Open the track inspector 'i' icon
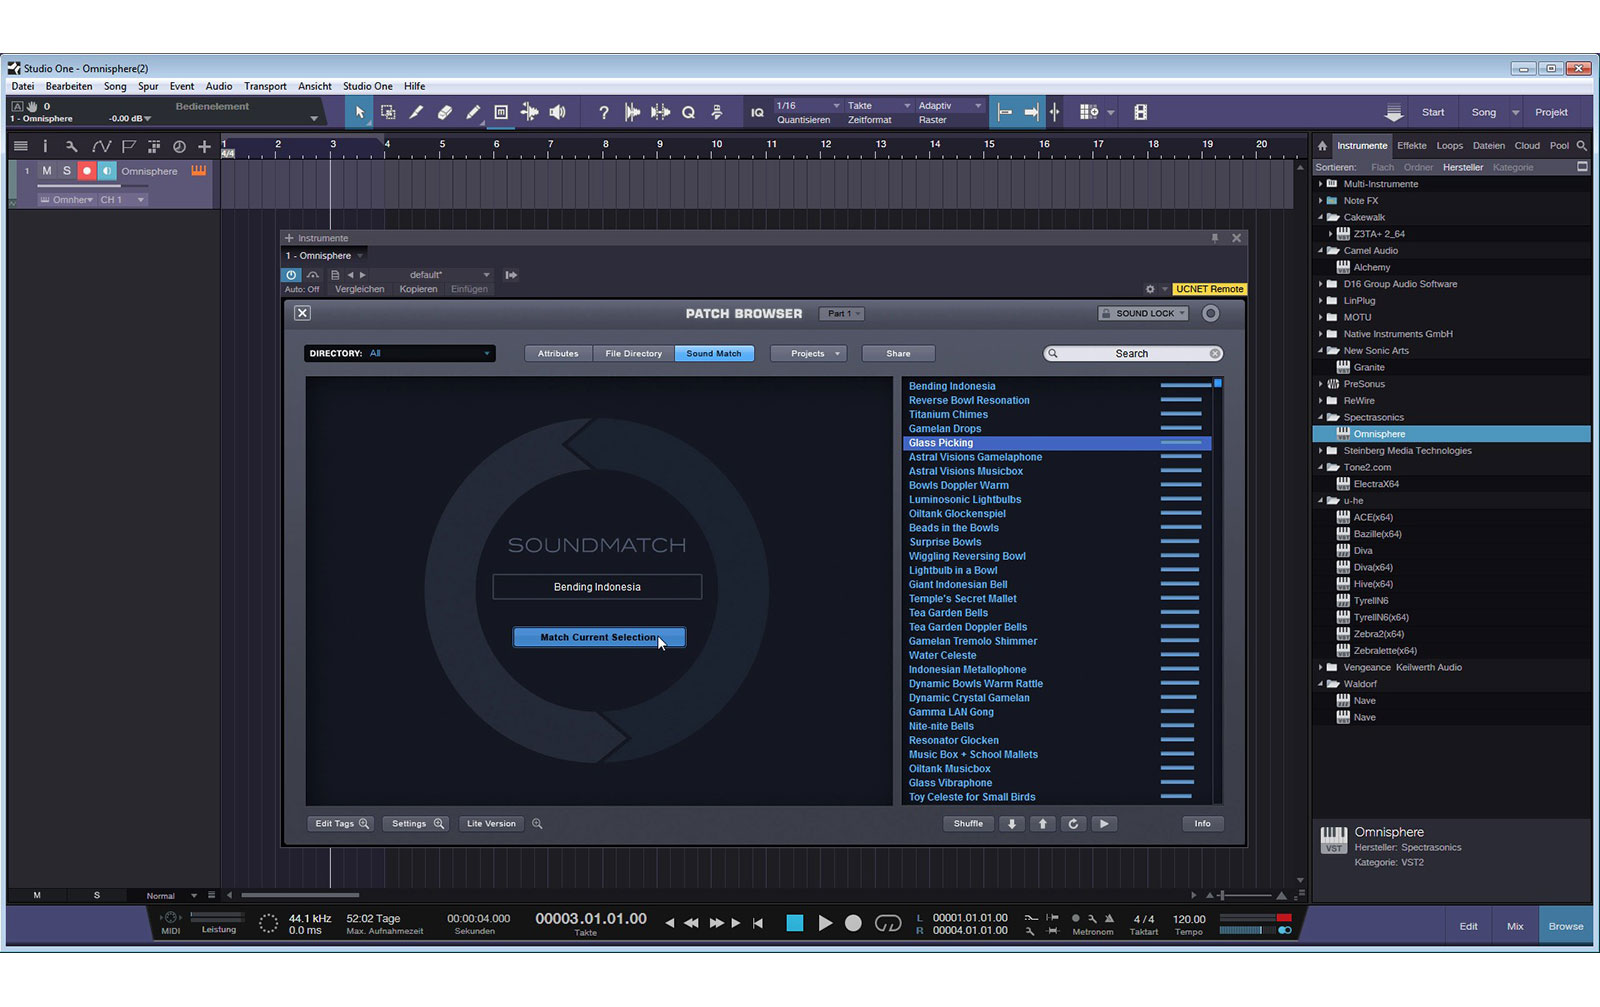This screenshot has height=1007, width=1600. coord(45,146)
